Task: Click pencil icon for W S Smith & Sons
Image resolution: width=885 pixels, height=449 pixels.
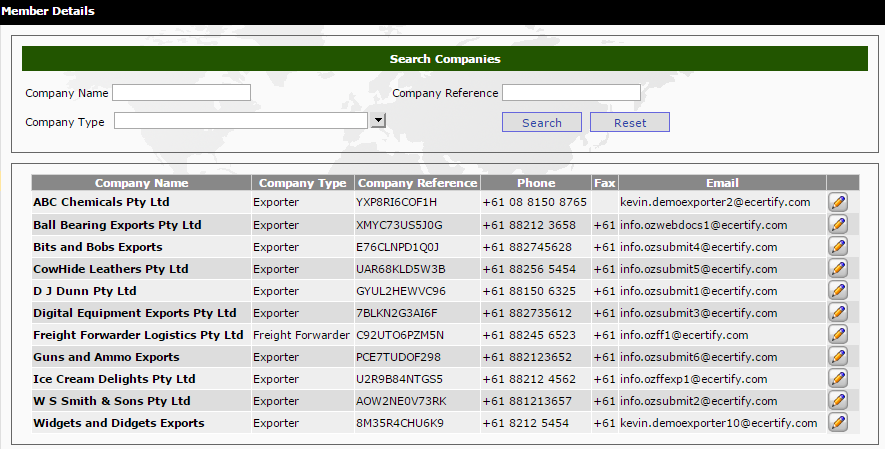Action: 838,400
